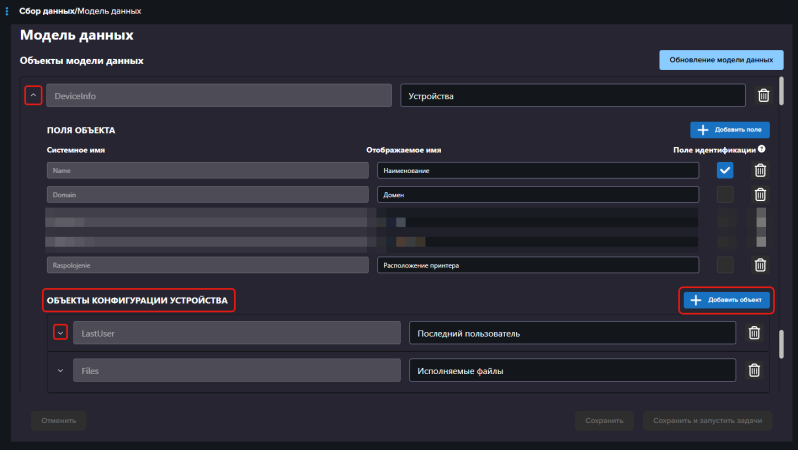Image resolution: width=798 pixels, height=450 pixels.
Task: Uncheck identification checkbox for Name field
Action: pos(725,171)
